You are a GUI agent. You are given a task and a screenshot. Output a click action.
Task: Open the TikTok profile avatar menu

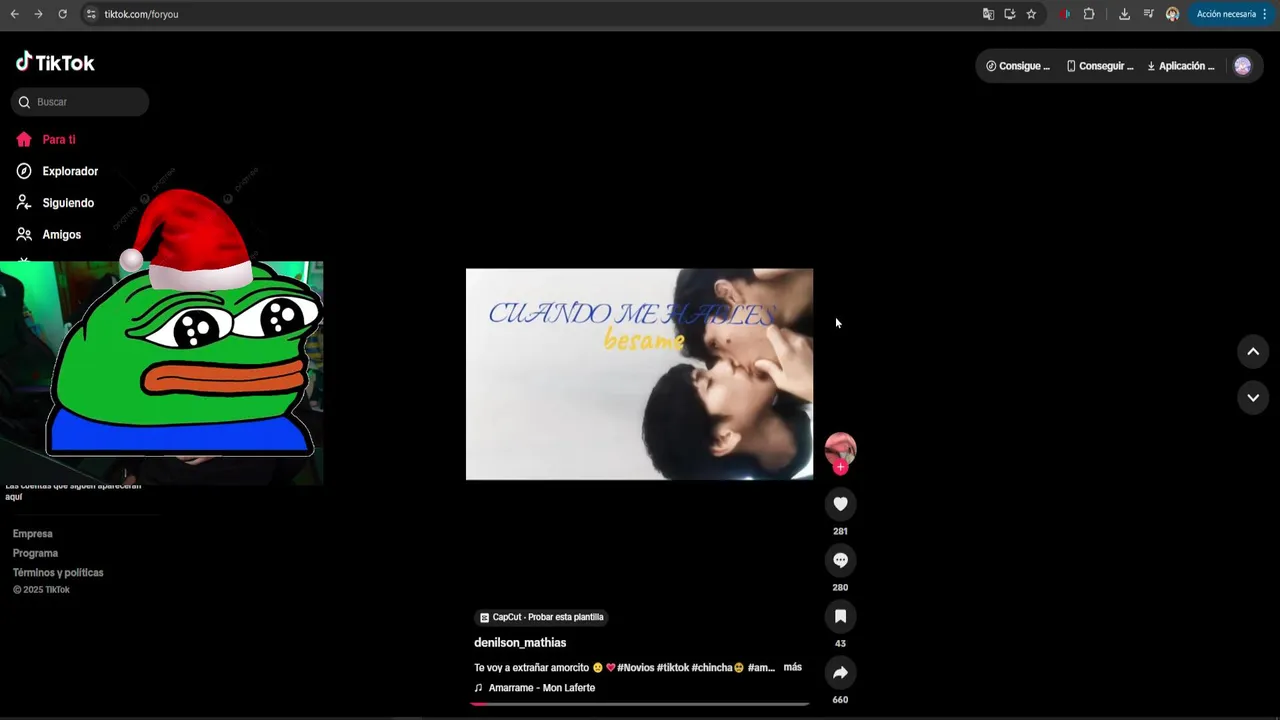point(1242,66)
